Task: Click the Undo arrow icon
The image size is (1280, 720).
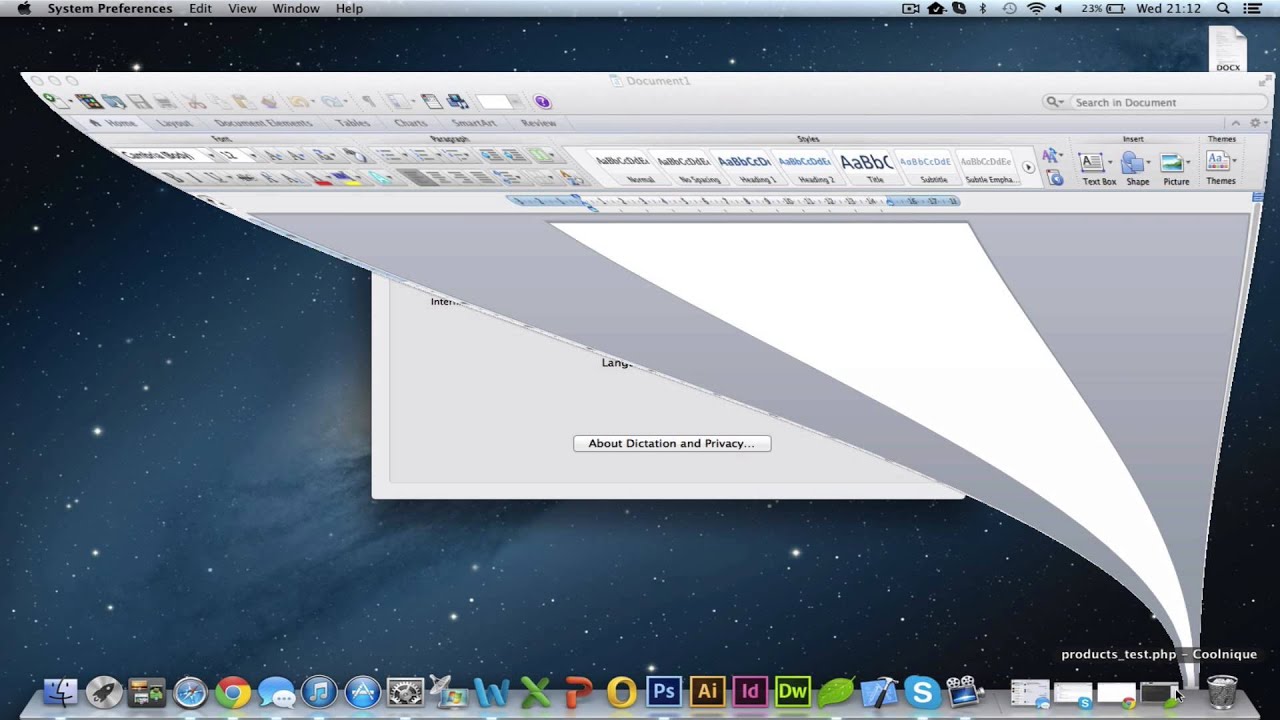Action: point(298,101)
